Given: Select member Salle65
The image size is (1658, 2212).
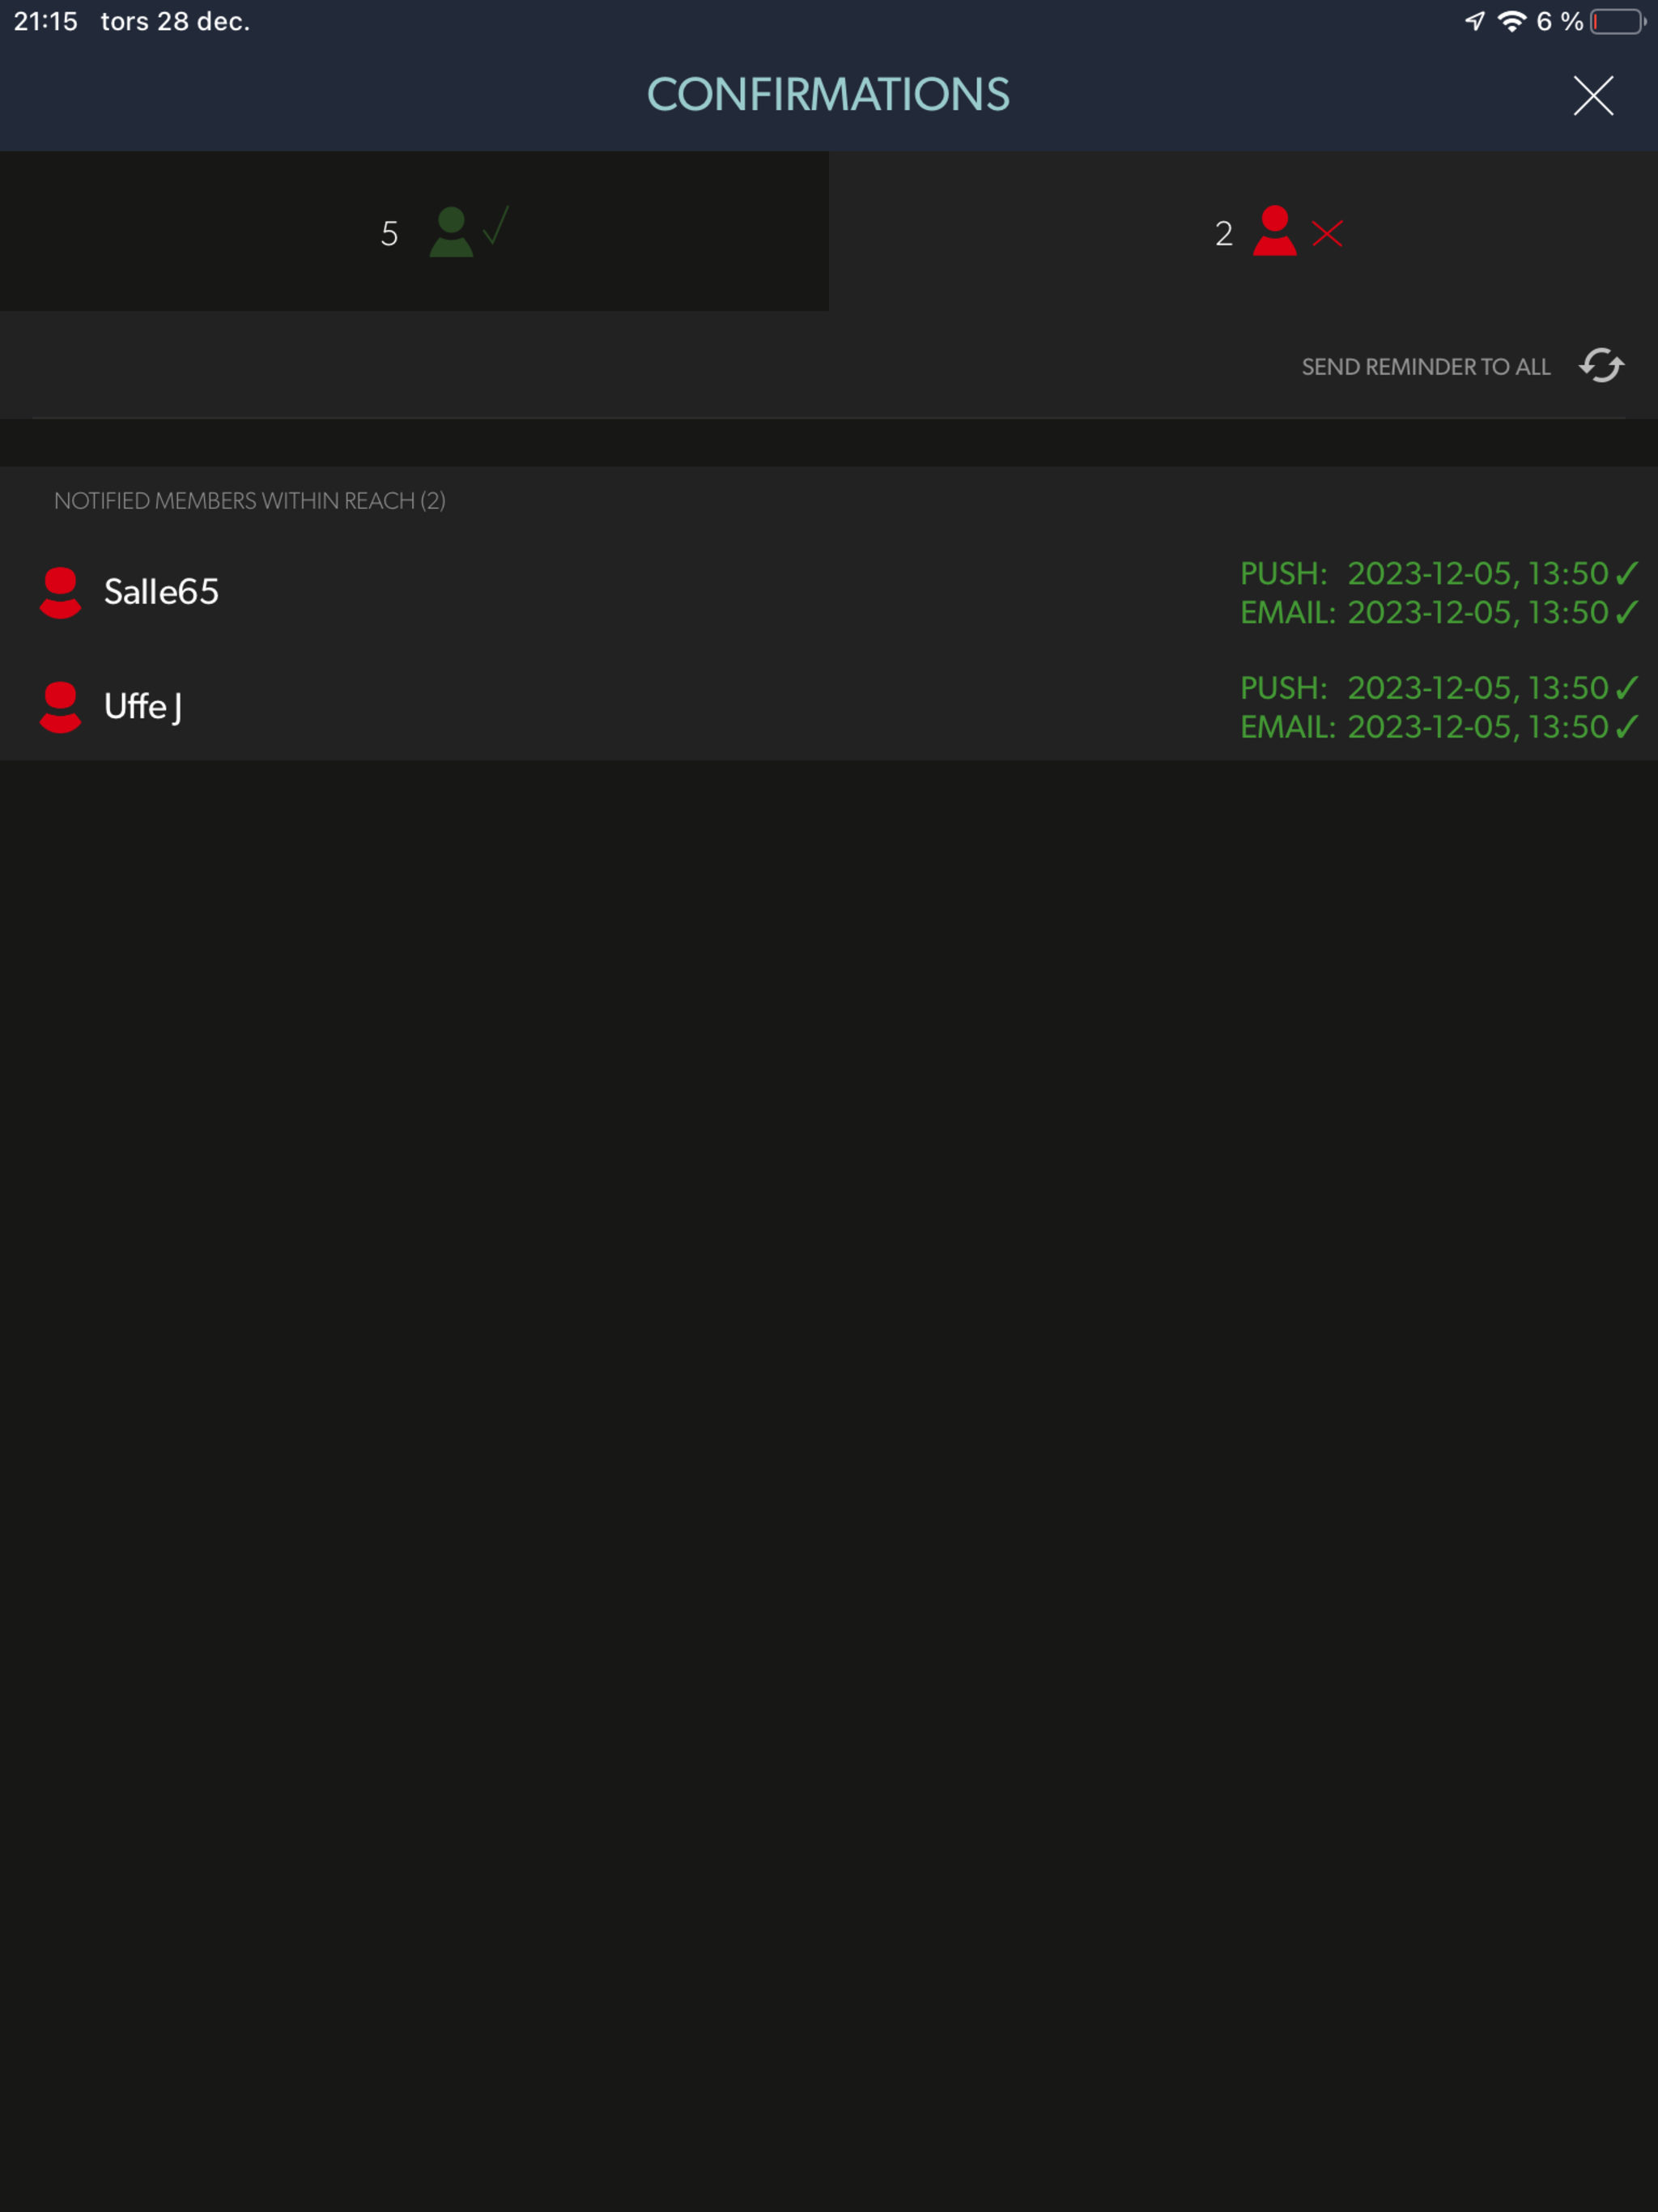Looking at the screenshot, I should [x=161, y=592].
